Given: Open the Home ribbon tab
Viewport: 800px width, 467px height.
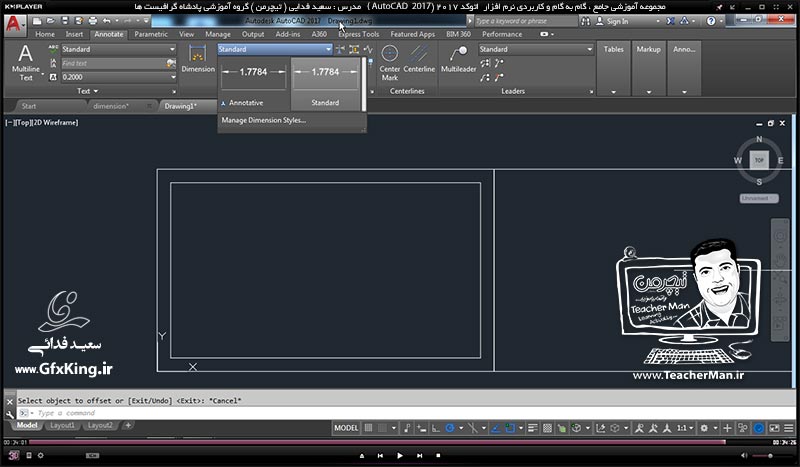Looking at the screenshot, I should (x=45, y=34).
